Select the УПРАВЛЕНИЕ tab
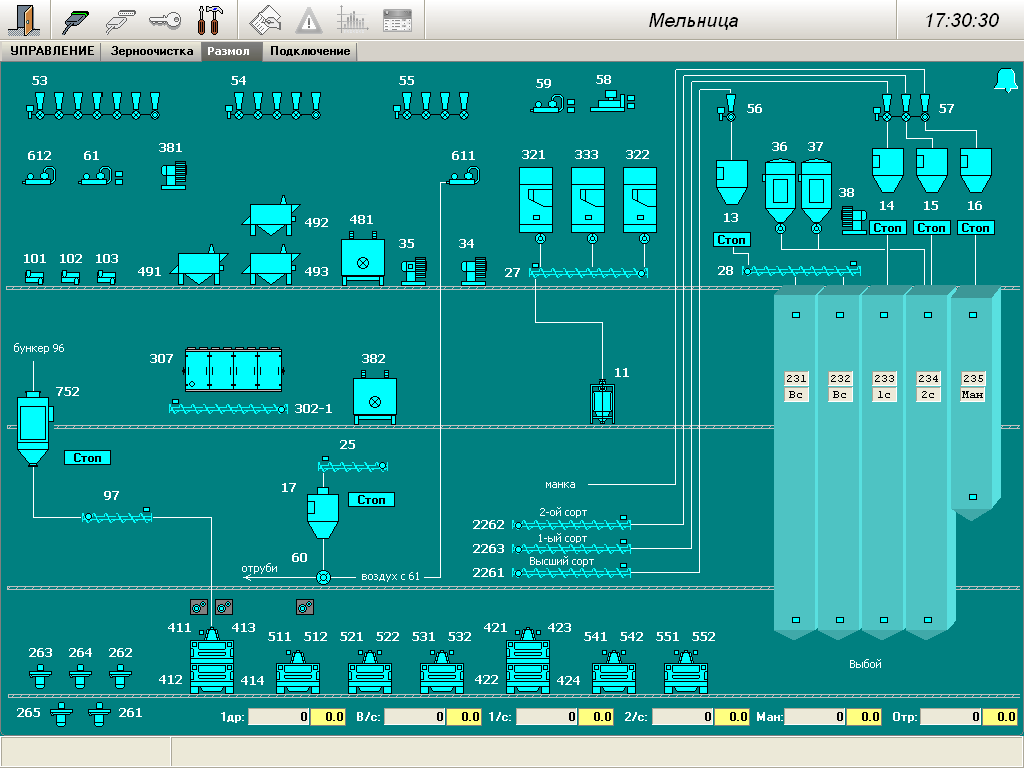Image resolution: width=1024 pixels, height=768 pixels. pyautogui.click(x=52, y=51)
